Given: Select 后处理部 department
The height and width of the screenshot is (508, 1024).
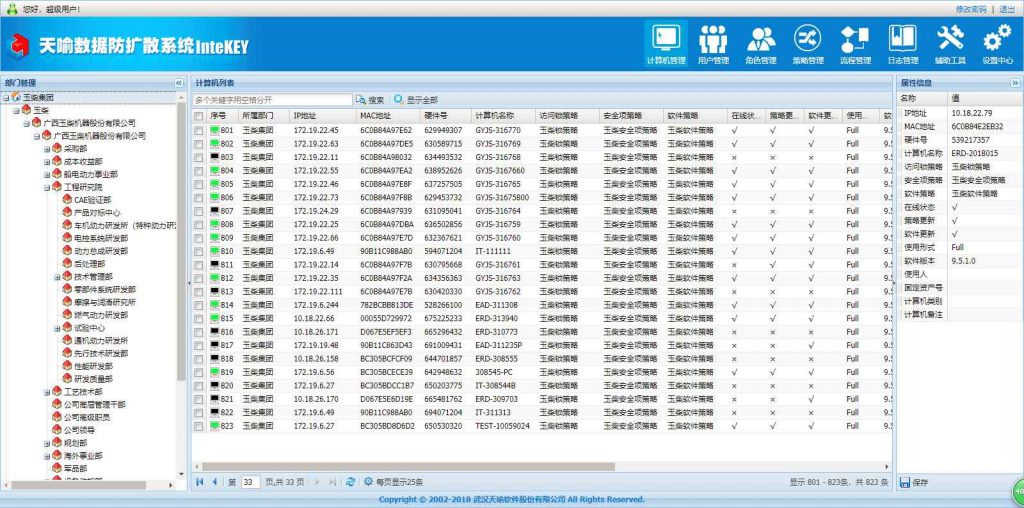Looking at the screenshot, I should pyautogui.click(x=88, y=264).
